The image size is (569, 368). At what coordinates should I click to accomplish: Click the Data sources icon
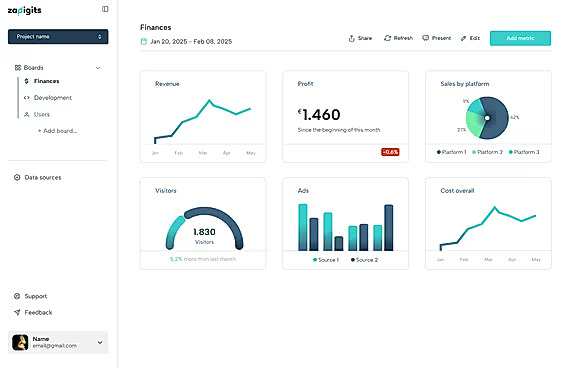17,177
